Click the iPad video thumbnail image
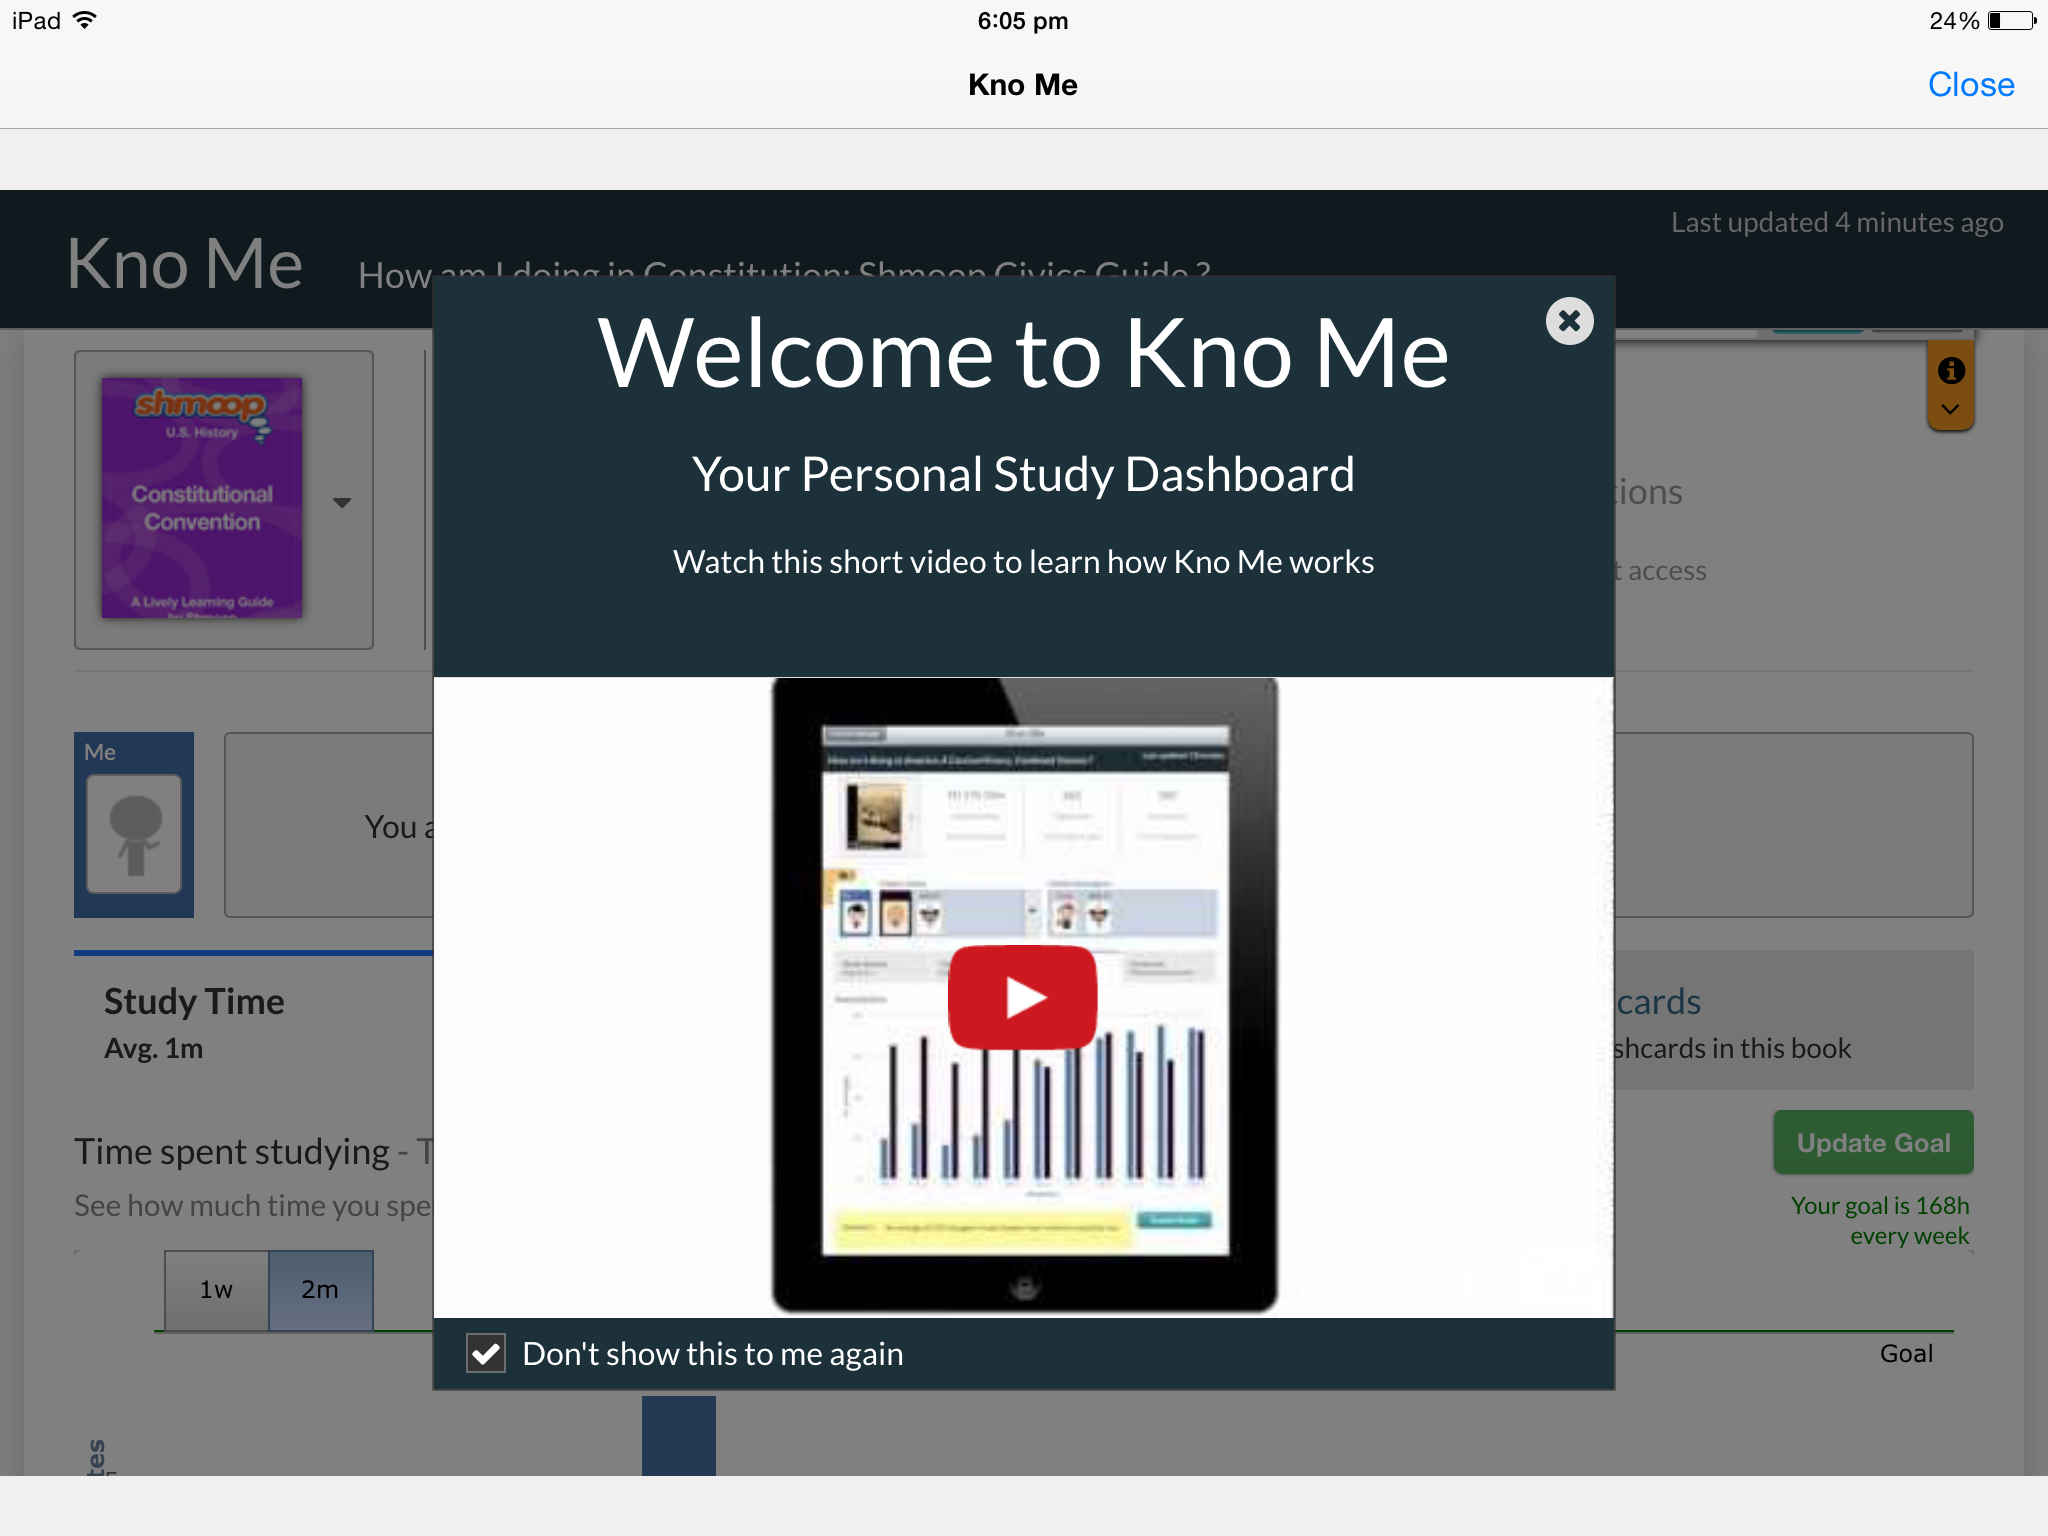Screen dimensions: 2048x1536 [1024, 996]
